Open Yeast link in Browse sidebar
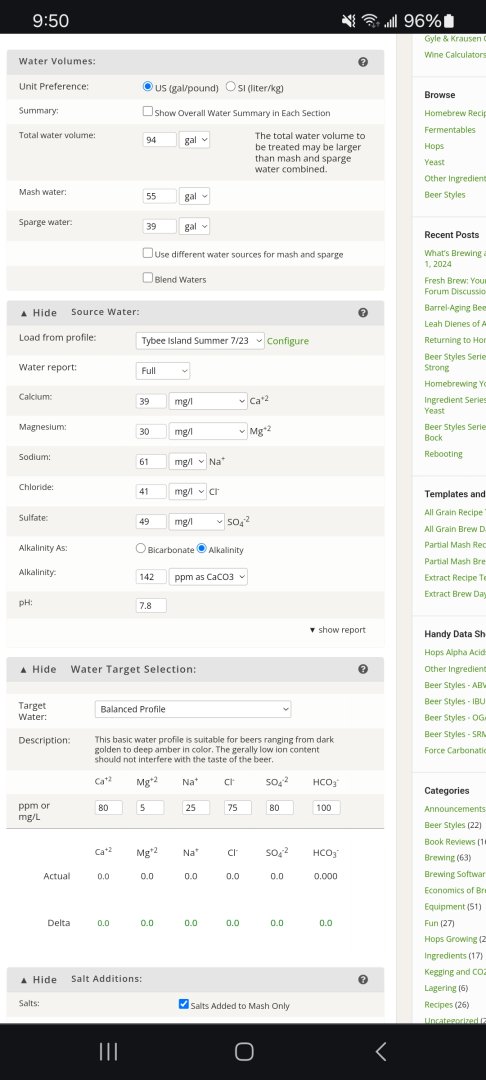Image resolution: width=486 pixels, height=1080 pixels. click(434, 163)
